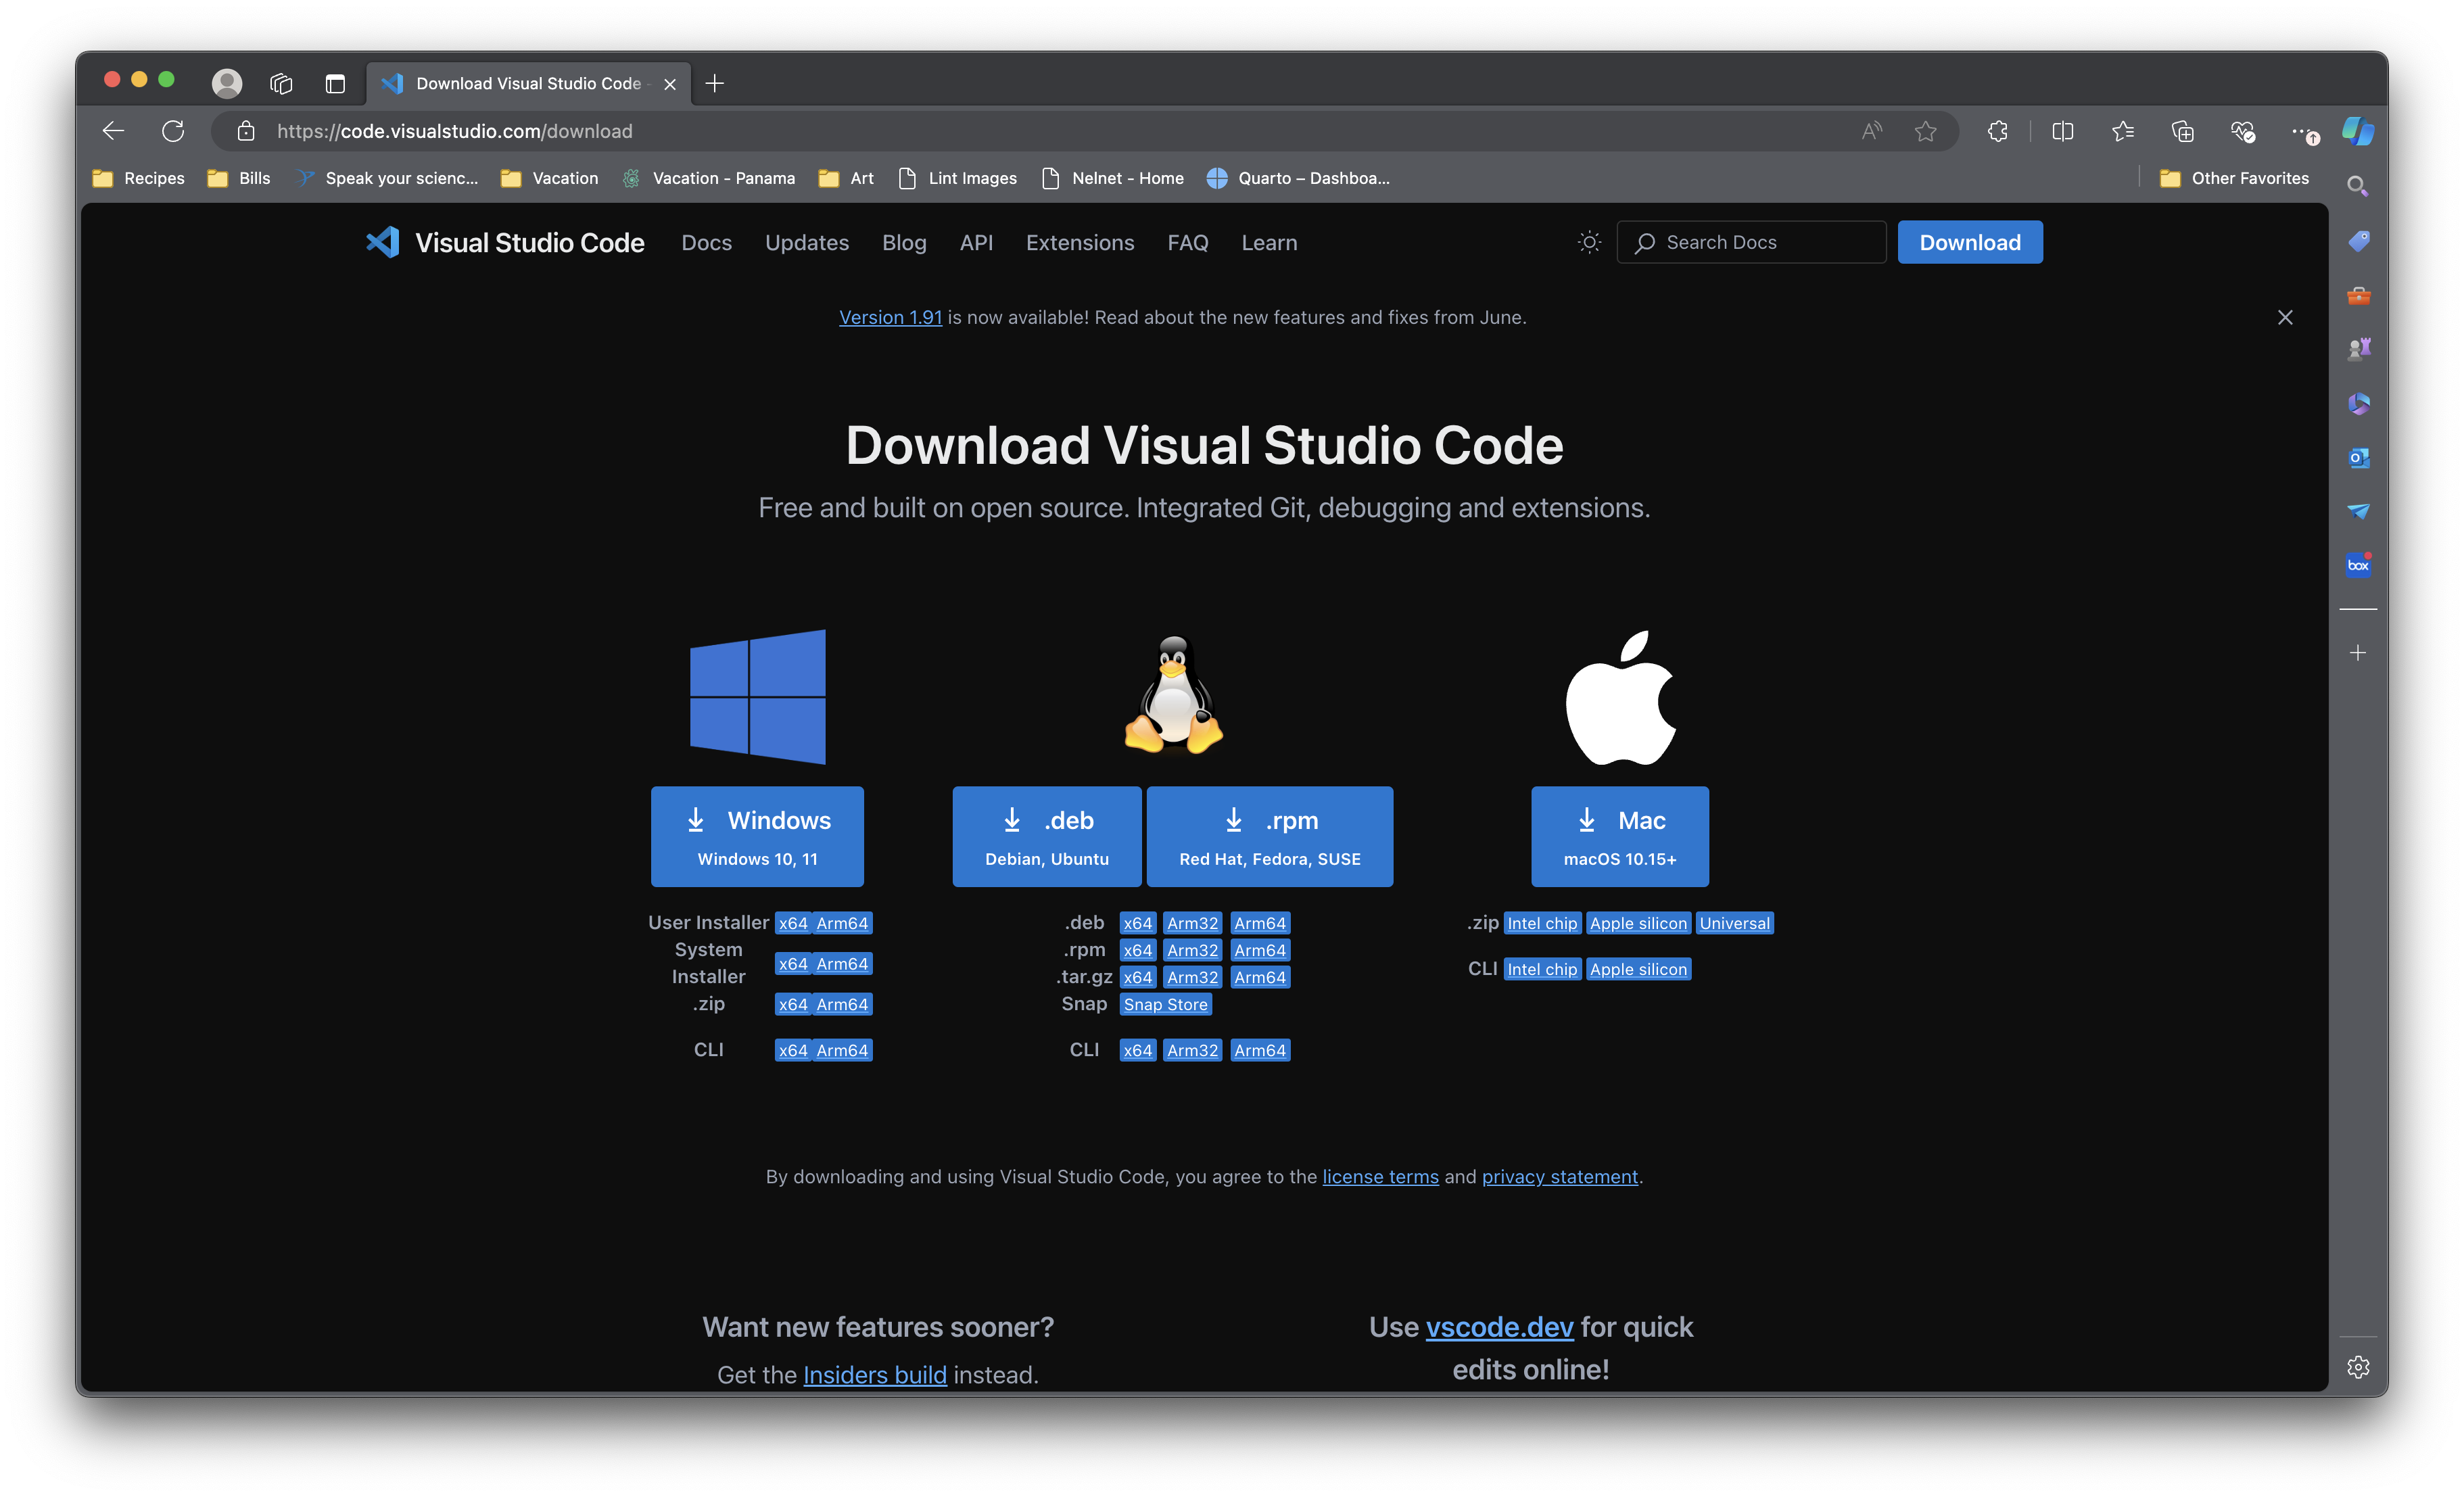
Task: Toggle the light/dark theme sun icon
Action: pos(1588,242)
